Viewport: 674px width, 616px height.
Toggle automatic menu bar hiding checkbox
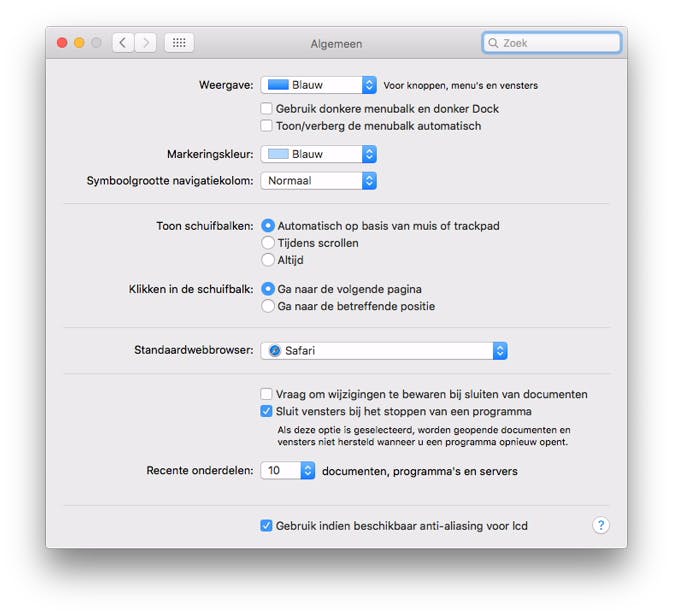(267, 126)
